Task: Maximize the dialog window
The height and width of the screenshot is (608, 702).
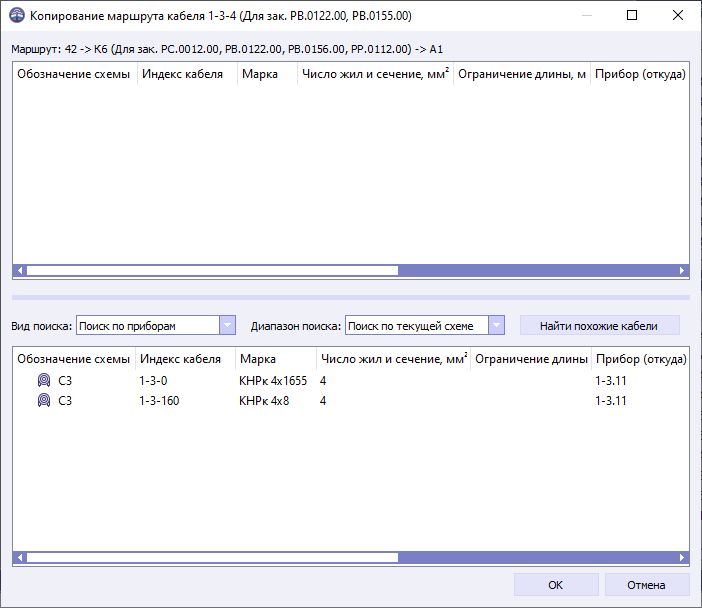Action: point(632,16)
